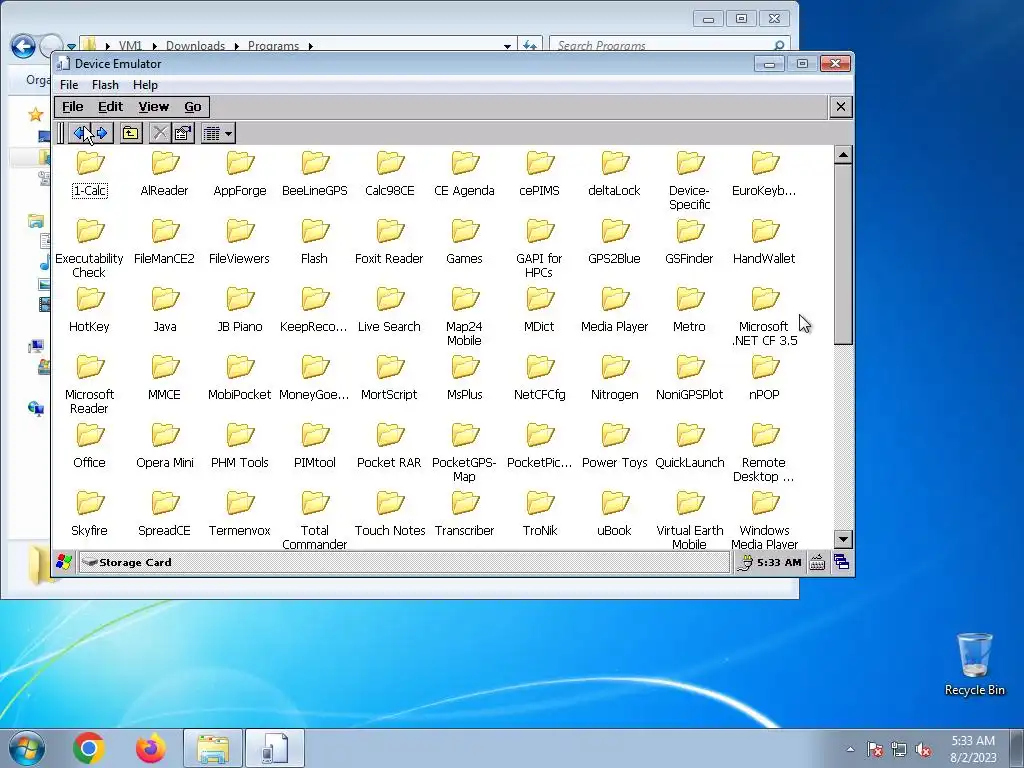Open the Recycle Bin on desktop
Screen dimensions: 1024x768
coord(974,664)
